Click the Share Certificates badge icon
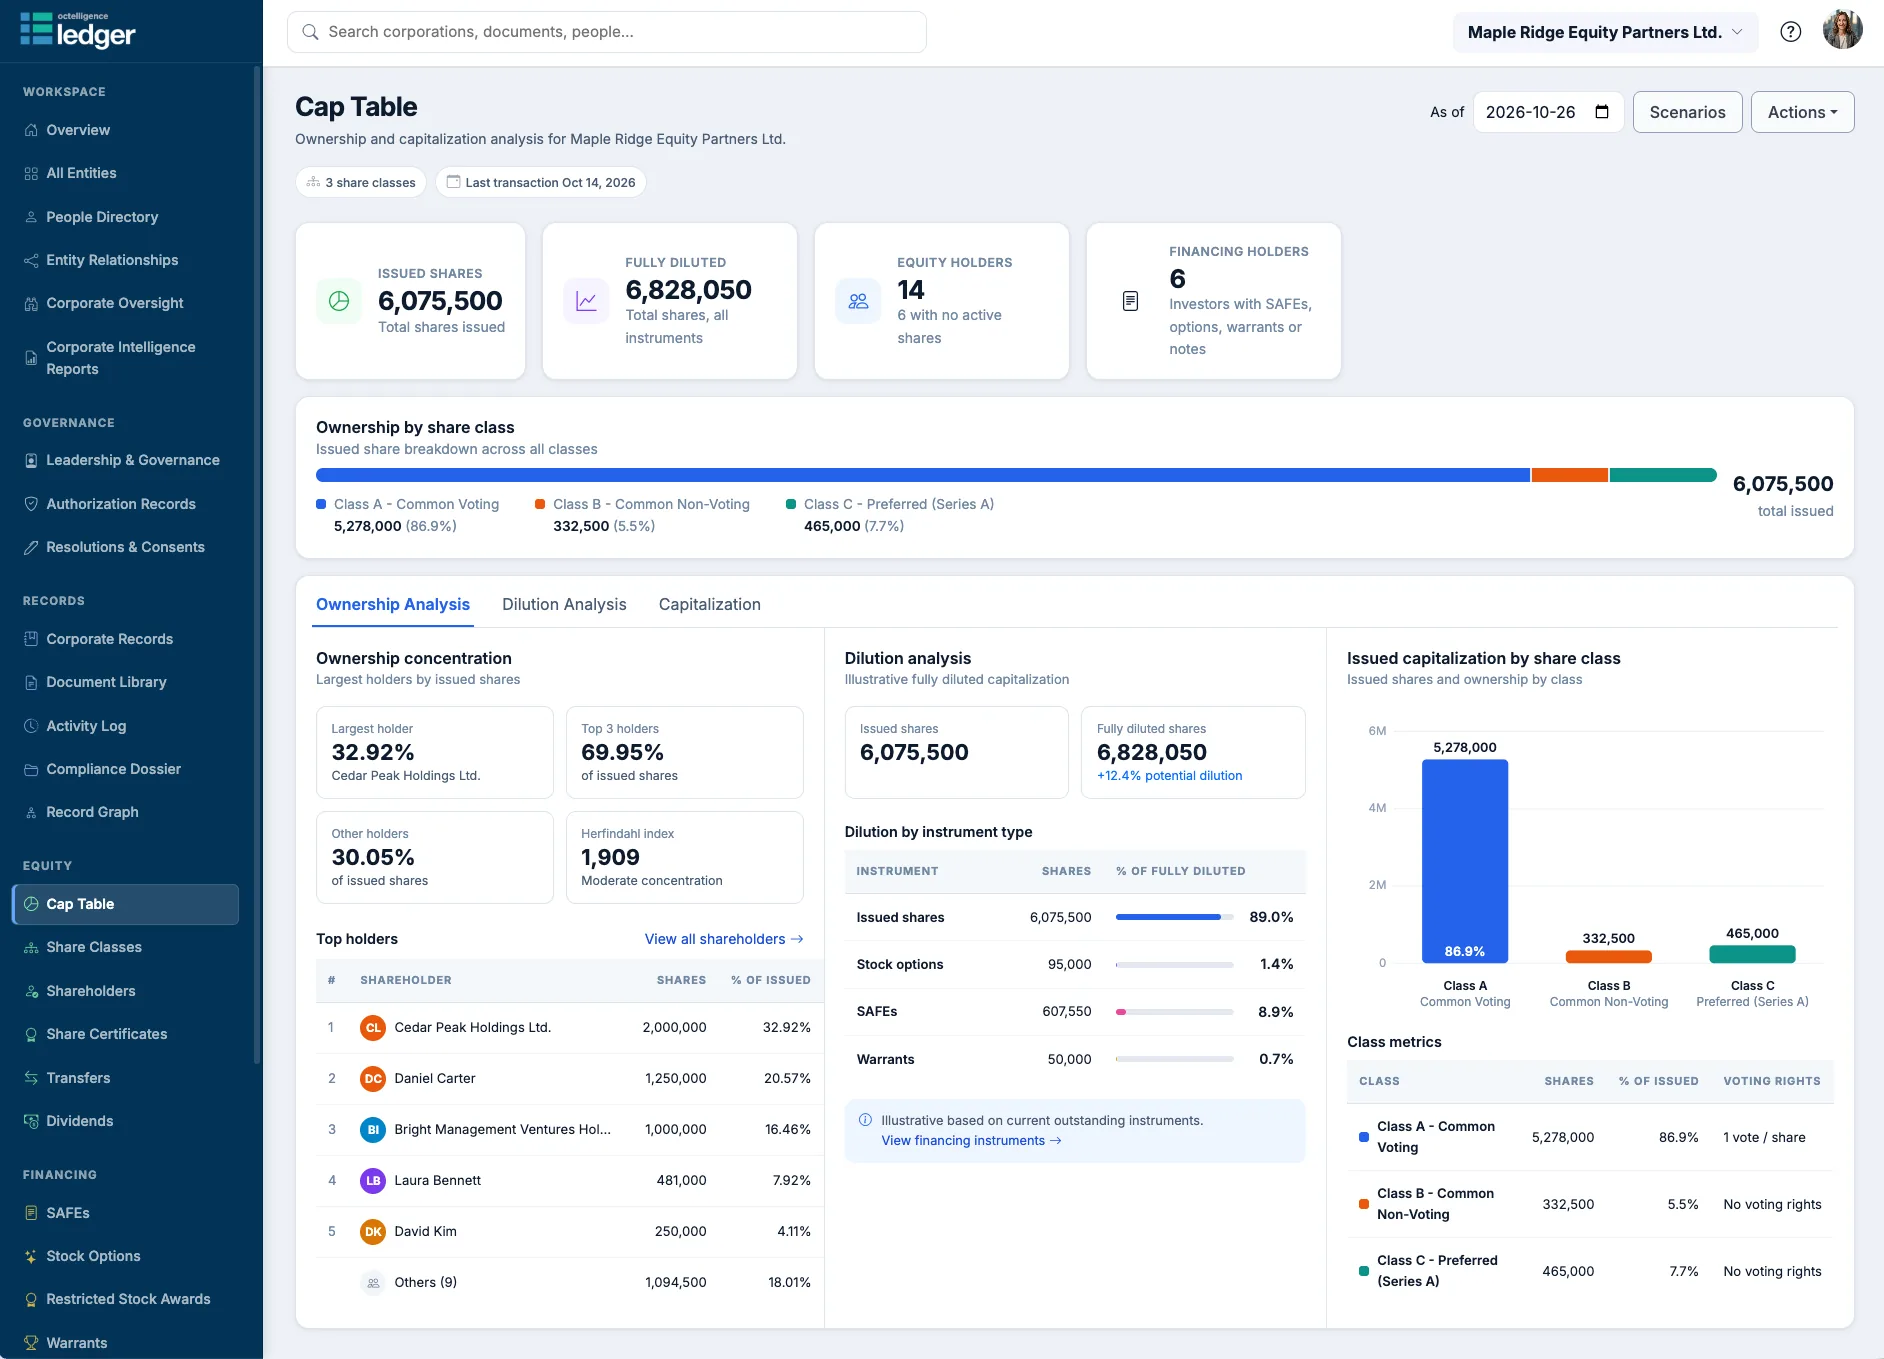 (31, 1034)
